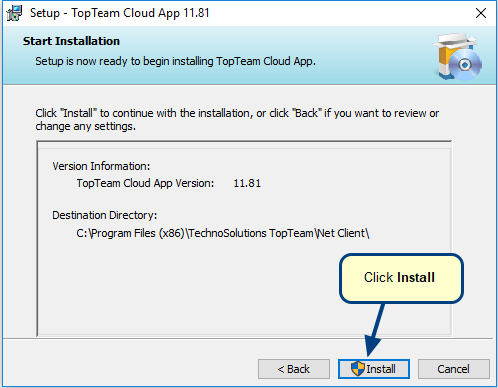Click the UAC shield icon on the Install button
498x388 pixels.
tap(358, 369)
